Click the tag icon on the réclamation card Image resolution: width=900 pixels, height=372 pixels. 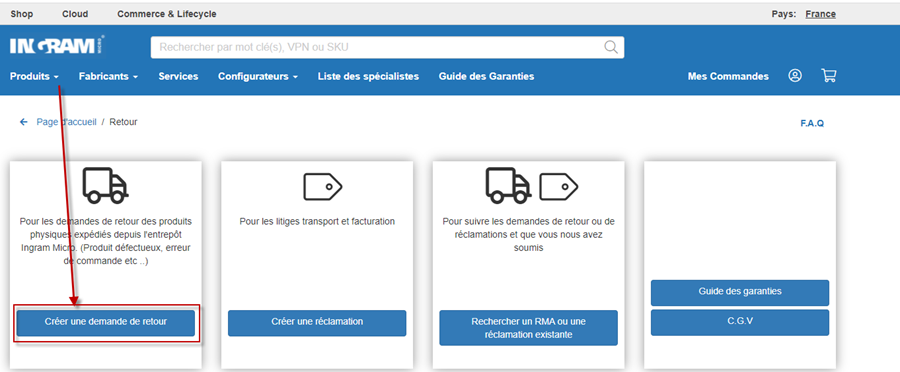pyautogui.click(x=323, y=186)
